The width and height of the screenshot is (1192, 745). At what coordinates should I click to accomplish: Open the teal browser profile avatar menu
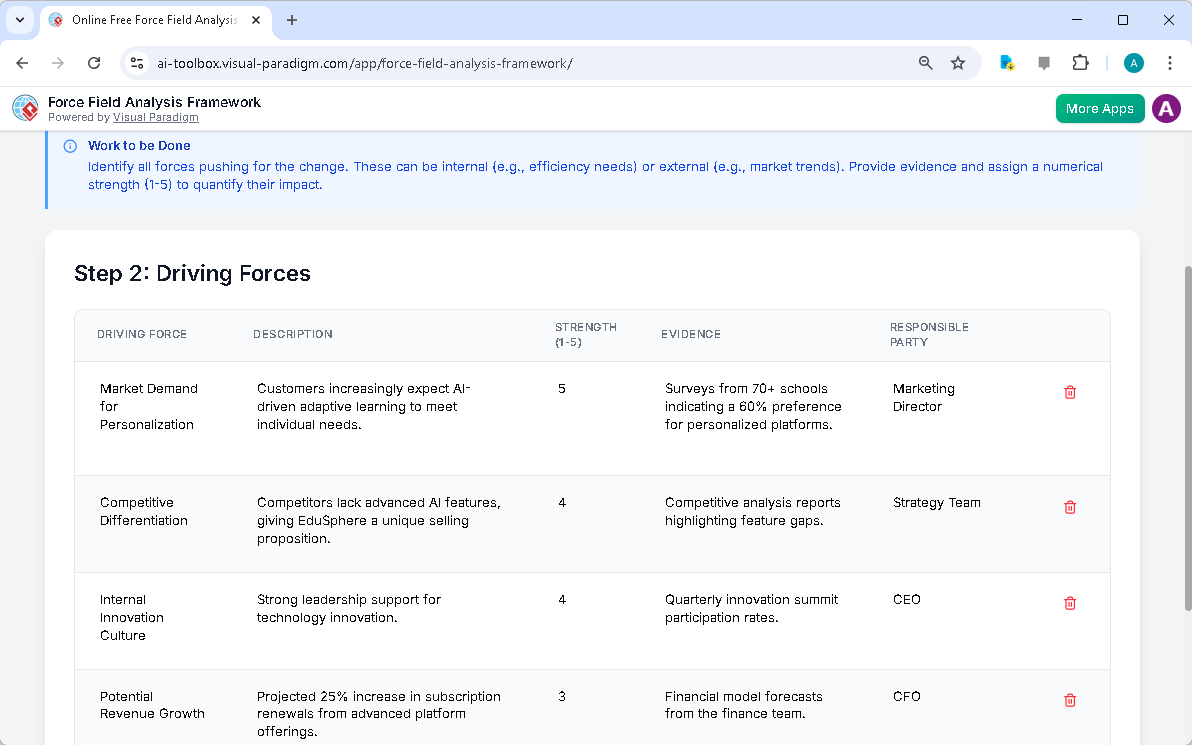pos(1133,62)
